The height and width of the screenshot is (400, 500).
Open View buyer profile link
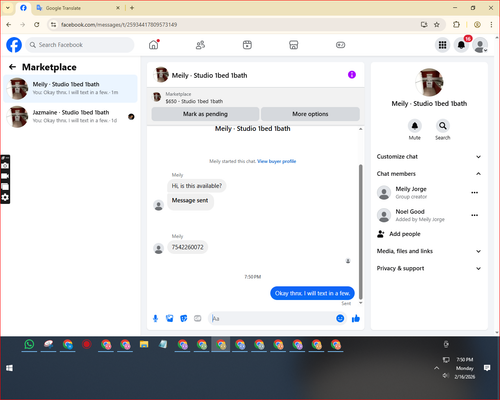(276, 161)
